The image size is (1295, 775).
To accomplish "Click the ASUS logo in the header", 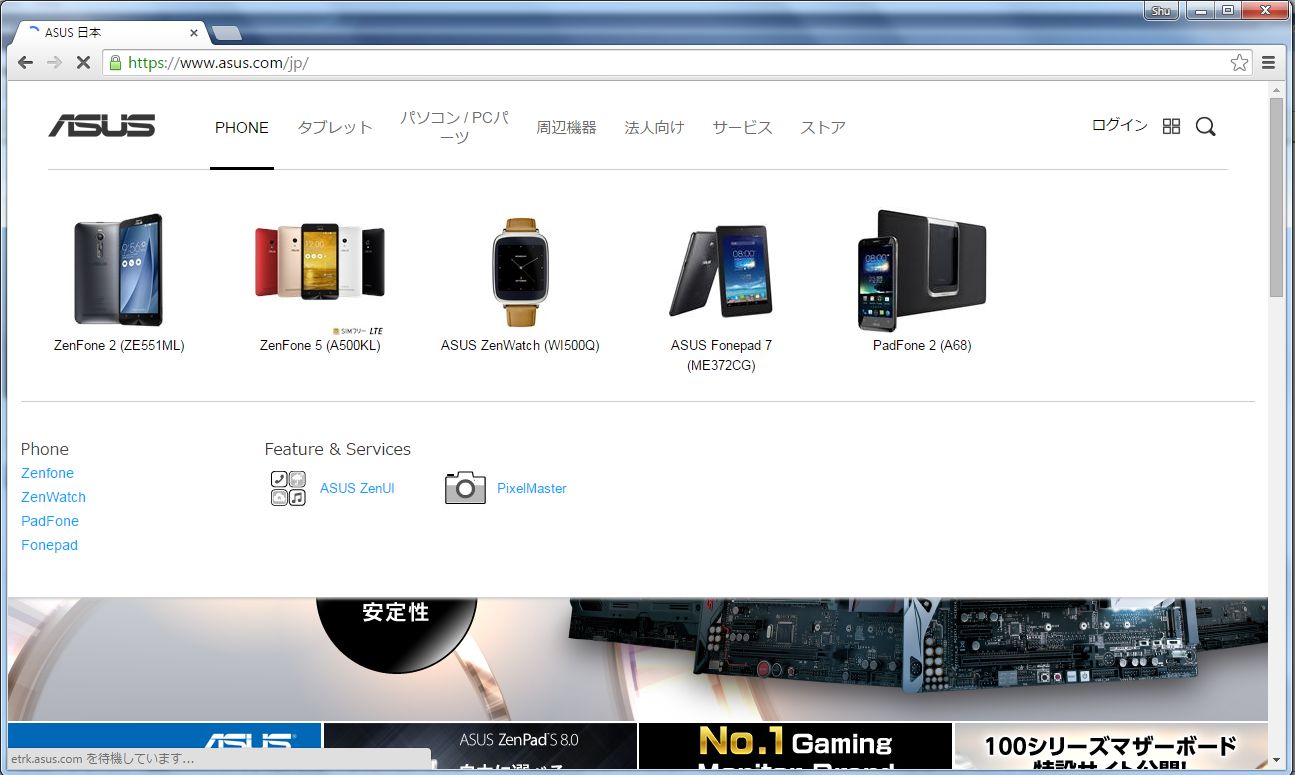I will click(102, 126).
